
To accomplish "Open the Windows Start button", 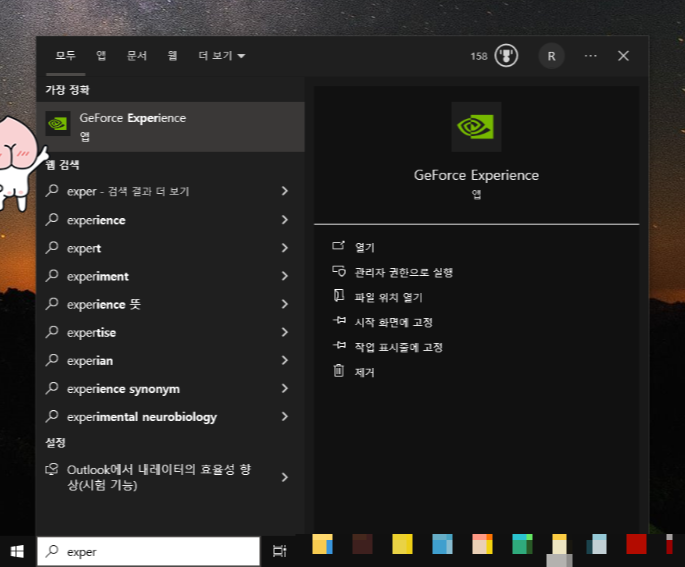I will (x=17, y=551).
